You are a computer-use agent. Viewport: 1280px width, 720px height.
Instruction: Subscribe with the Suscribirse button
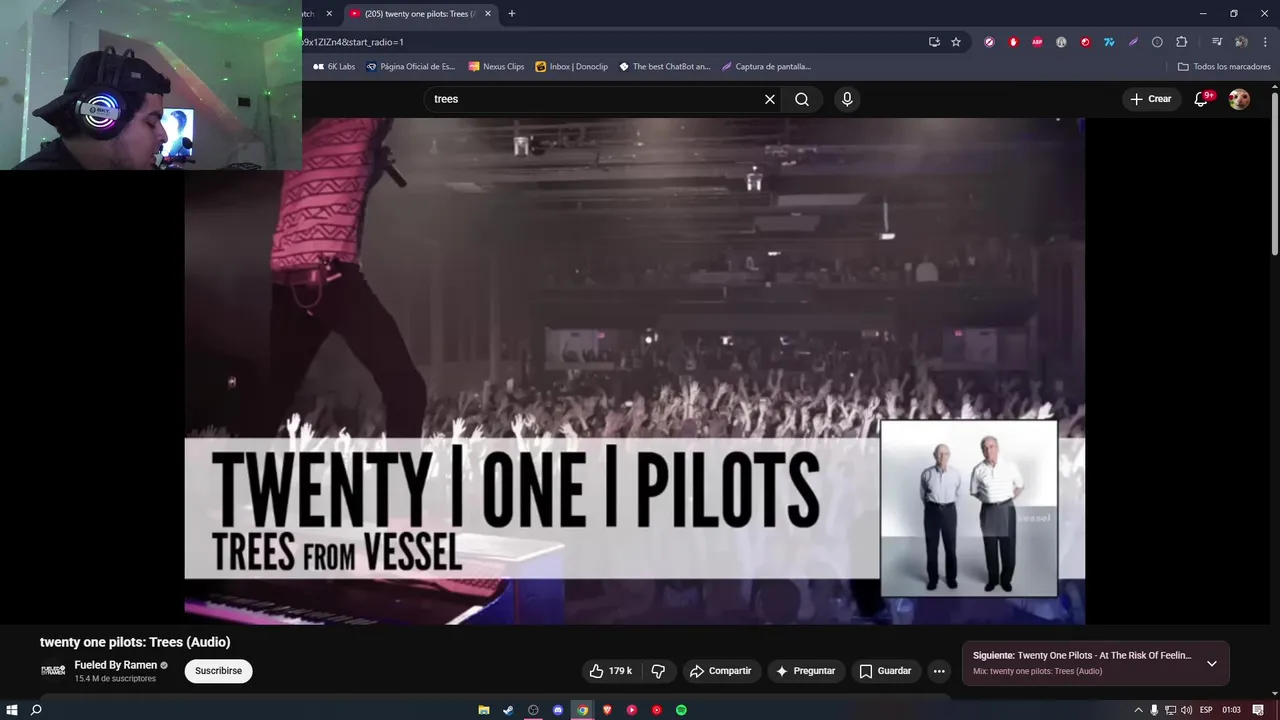[218, 671]
